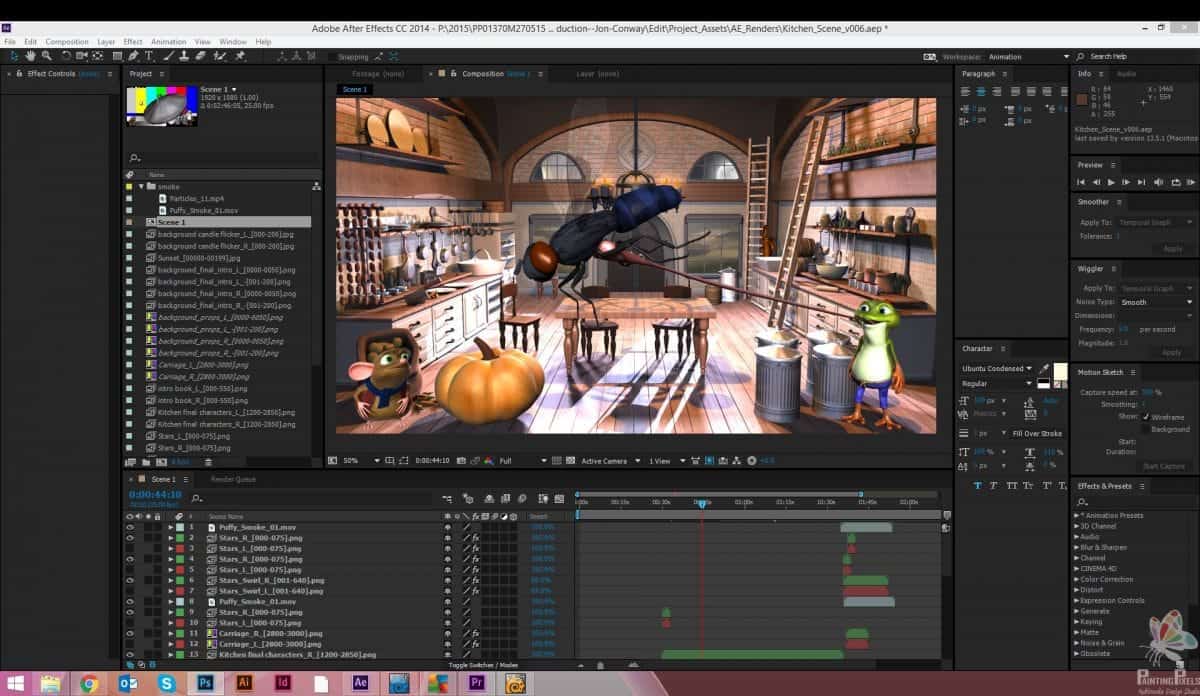Expand layer 6 Stars_Swirl_R properties
The width and height of the screenshot is (1200, 696).
171,580
